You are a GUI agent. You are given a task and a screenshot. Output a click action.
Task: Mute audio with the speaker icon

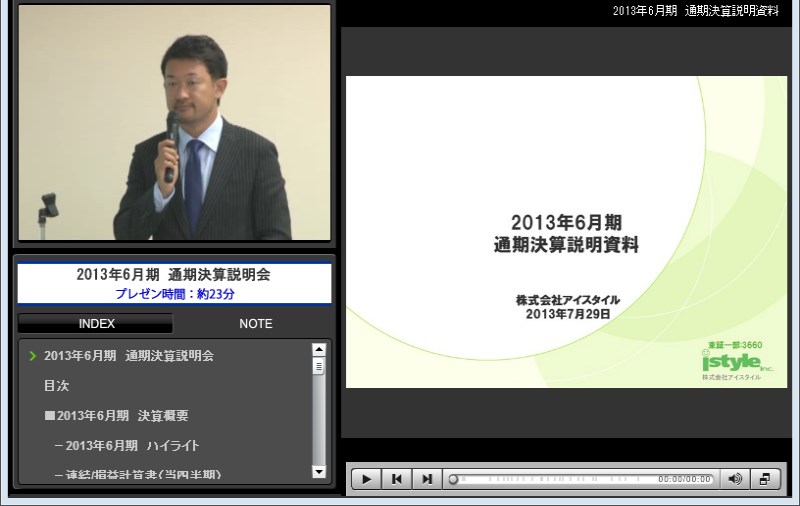(x=735, y=479)
